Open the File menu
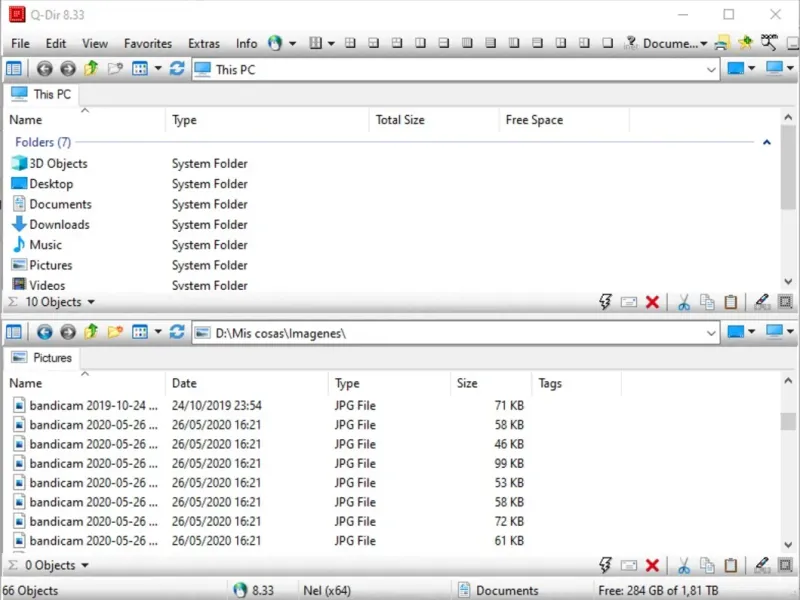 click(x=20, y=43)
